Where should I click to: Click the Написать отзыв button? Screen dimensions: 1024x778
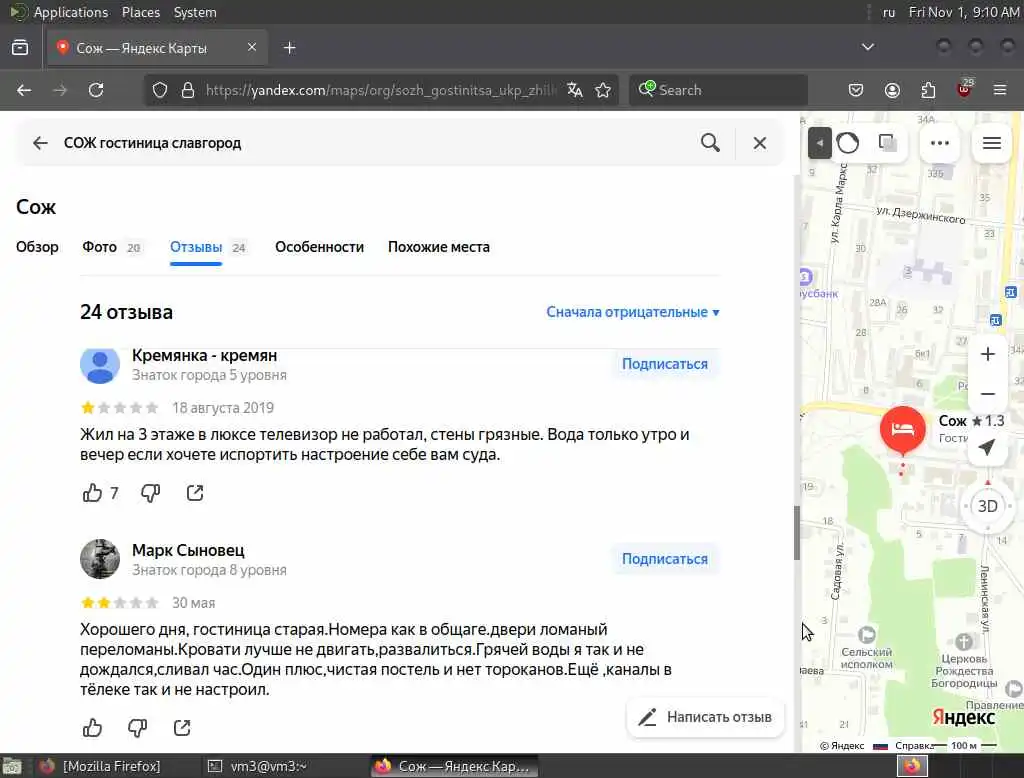click(x=705, y=717)
